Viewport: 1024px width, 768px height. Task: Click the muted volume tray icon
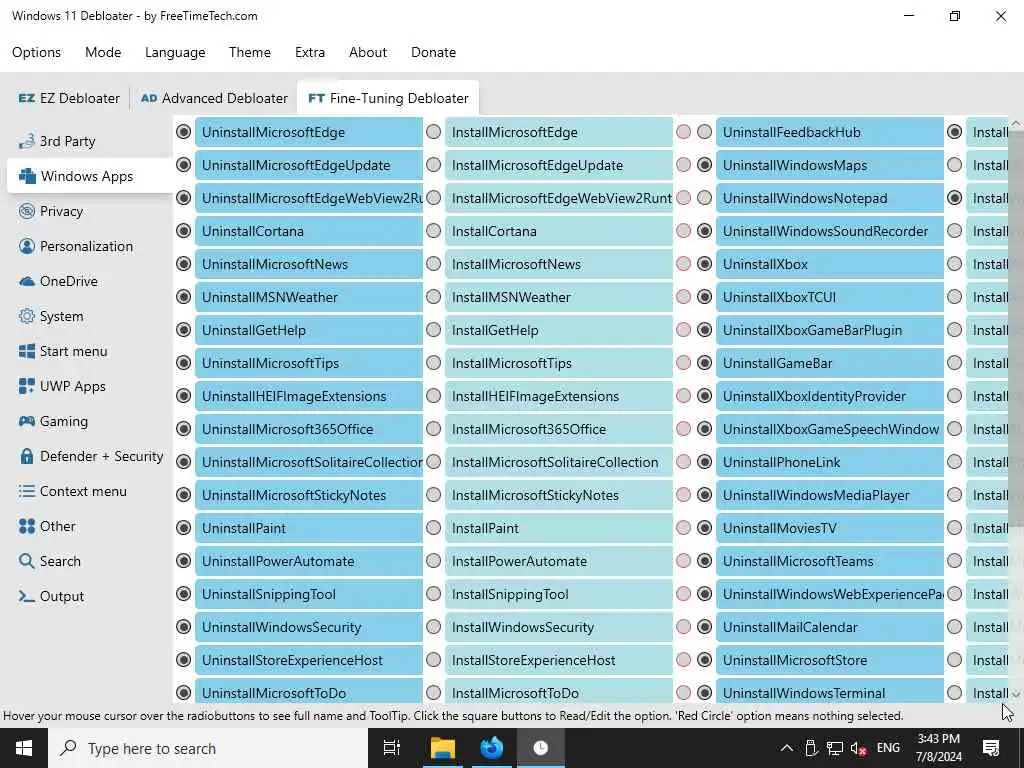(x=858, y=748)
